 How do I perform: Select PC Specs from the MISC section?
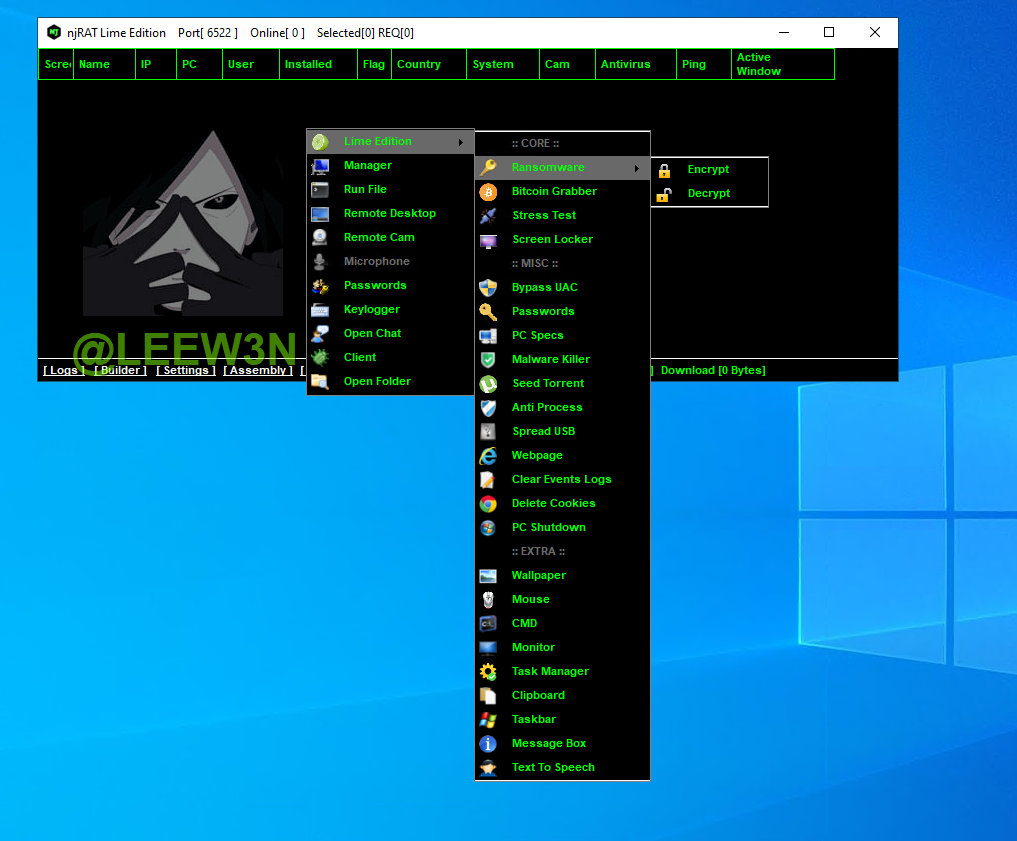pyautogui.click(x=537, y=336)
